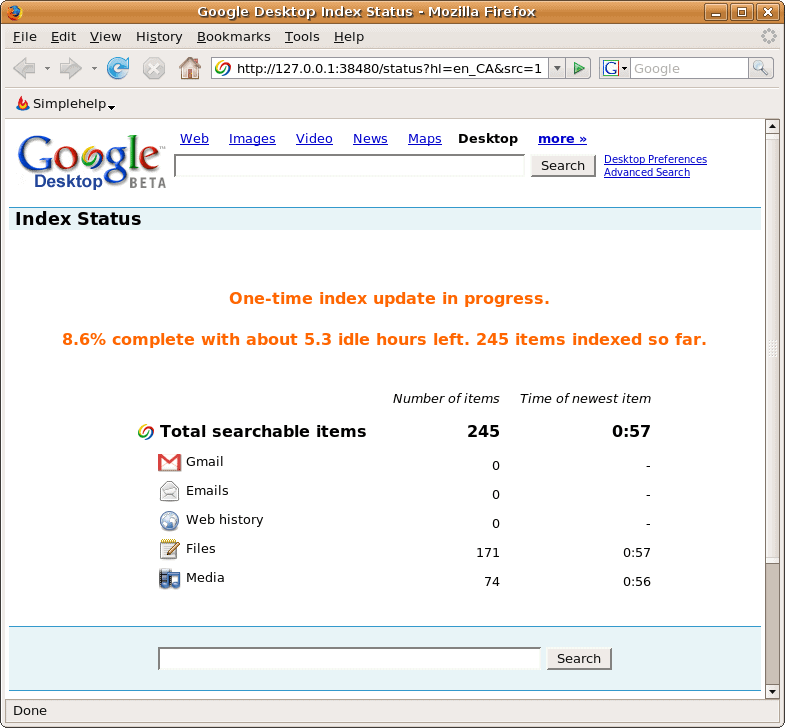Click Number of items column header
Viewport: 785px width, 728px height.
pyautogui.click(x=446, y=399)
